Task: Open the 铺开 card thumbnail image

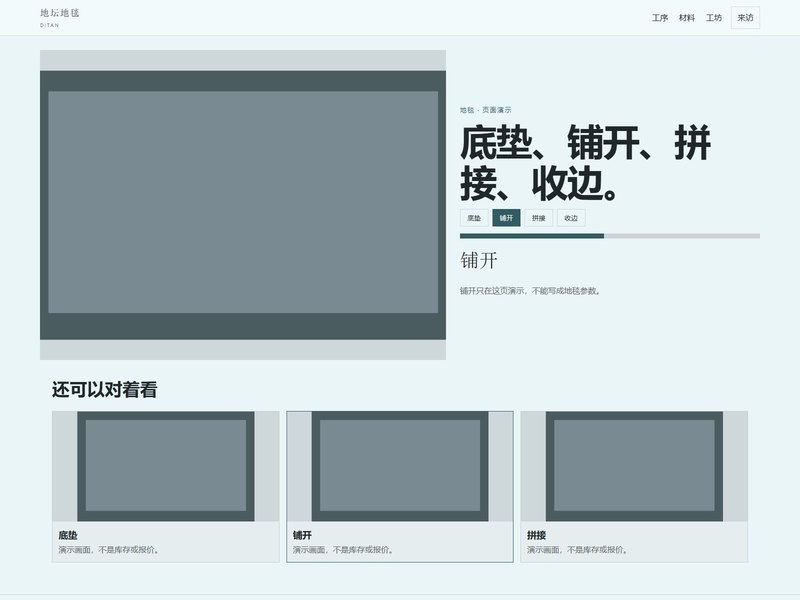Action: (x=400, y=466)
